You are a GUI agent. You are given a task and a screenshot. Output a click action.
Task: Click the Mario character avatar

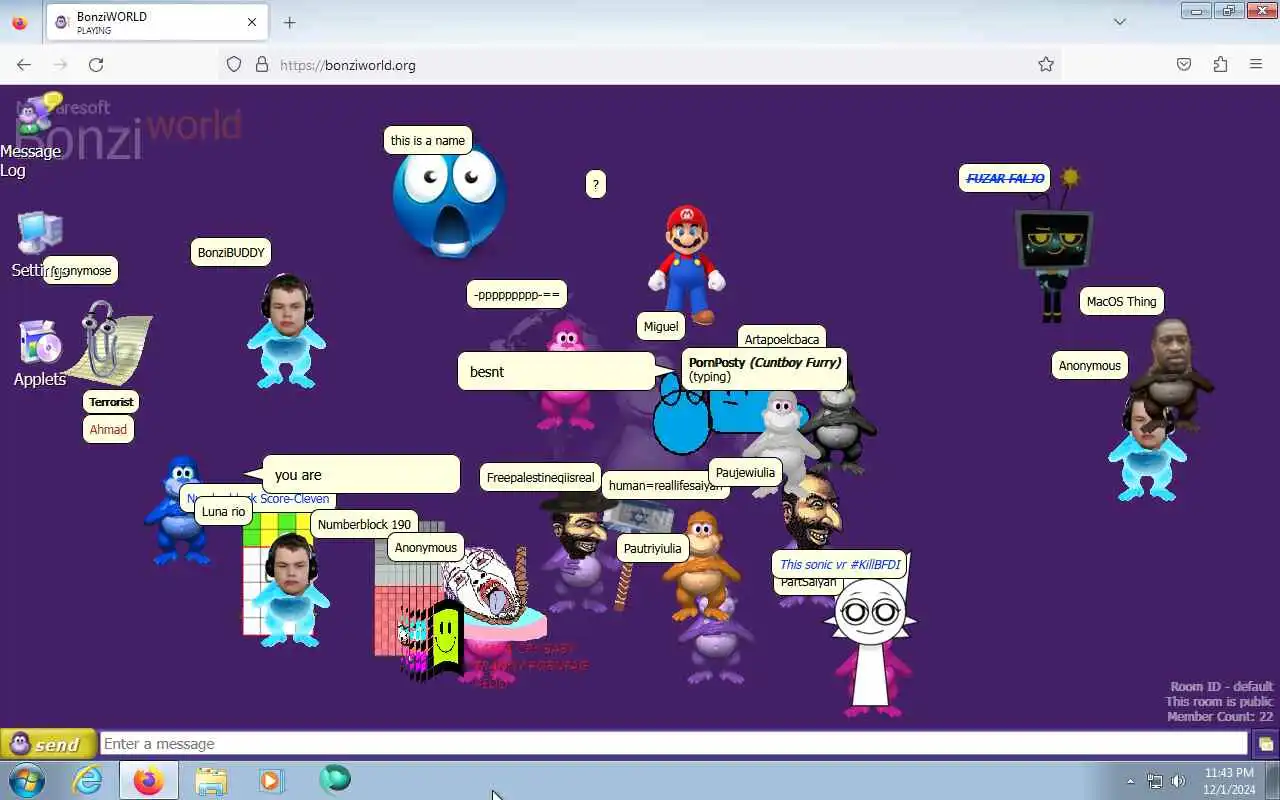687,265
